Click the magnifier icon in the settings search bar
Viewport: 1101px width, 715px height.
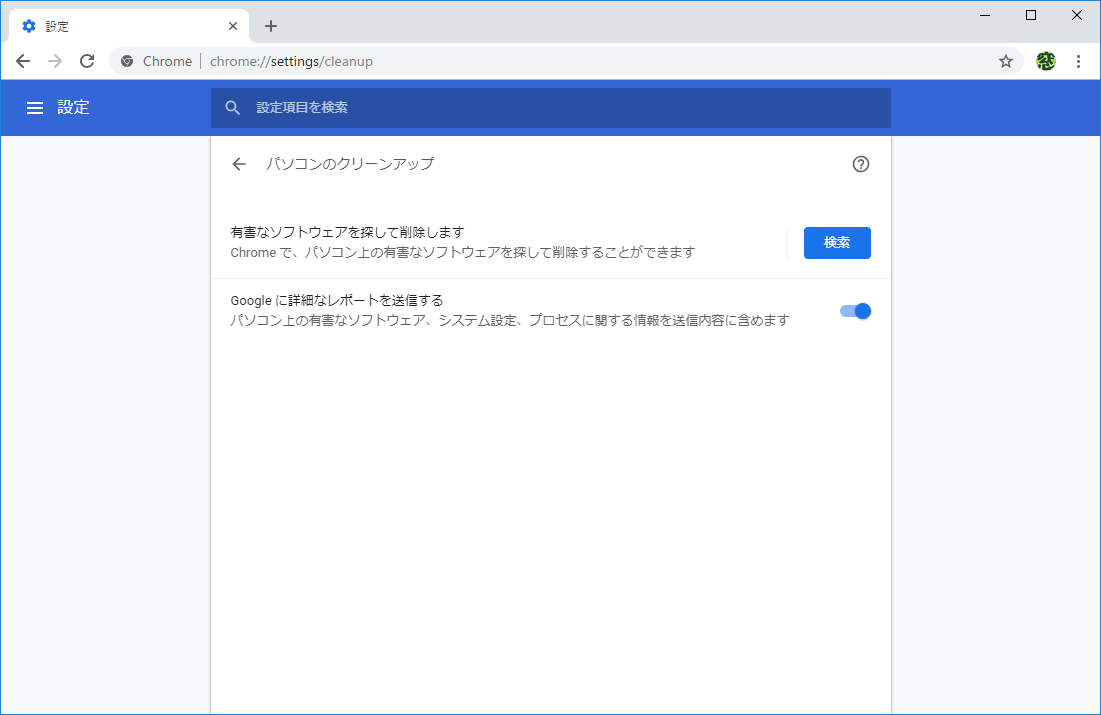[233, 107]
